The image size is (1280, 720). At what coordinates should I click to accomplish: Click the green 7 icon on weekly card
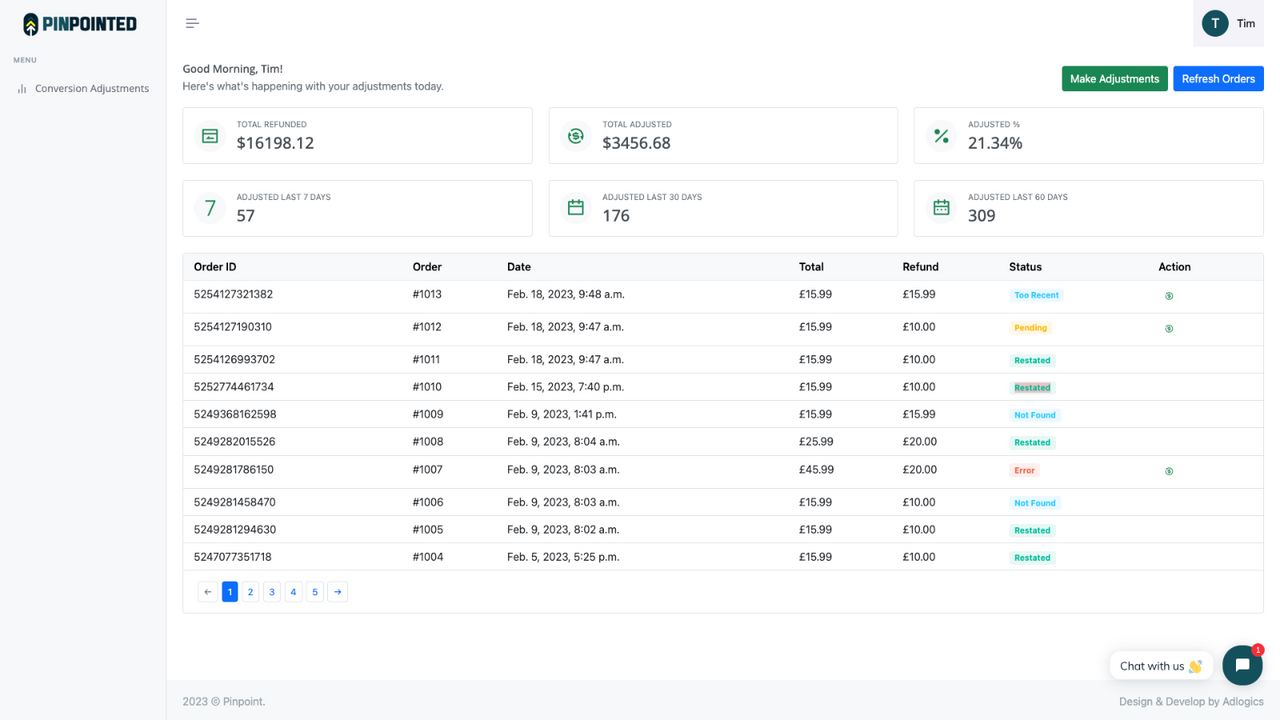(208, 208)
